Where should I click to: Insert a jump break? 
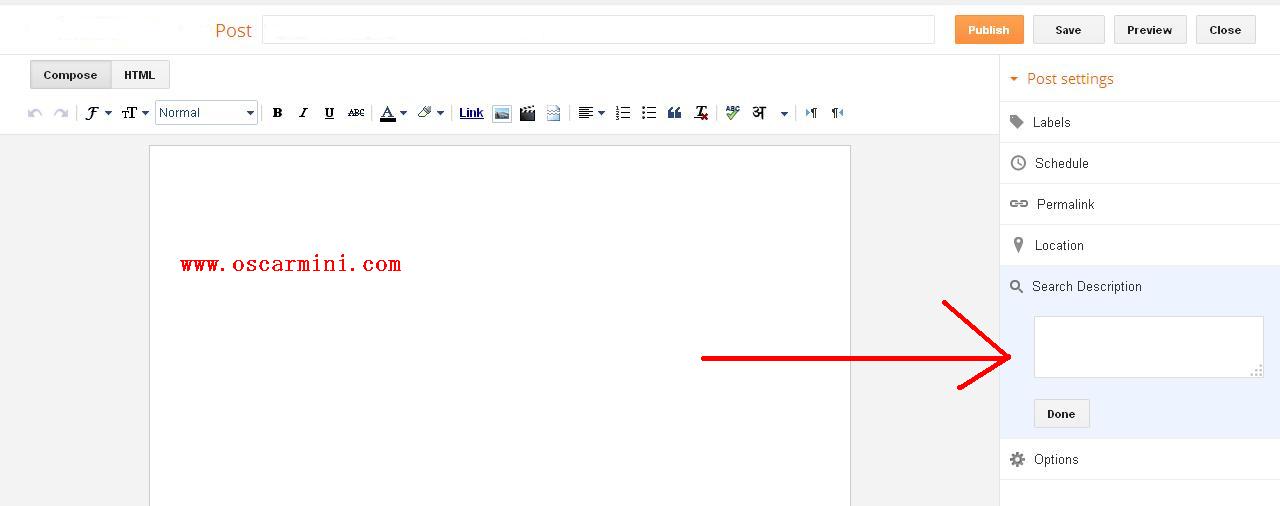pyautogui.click(x=553, y=113)
